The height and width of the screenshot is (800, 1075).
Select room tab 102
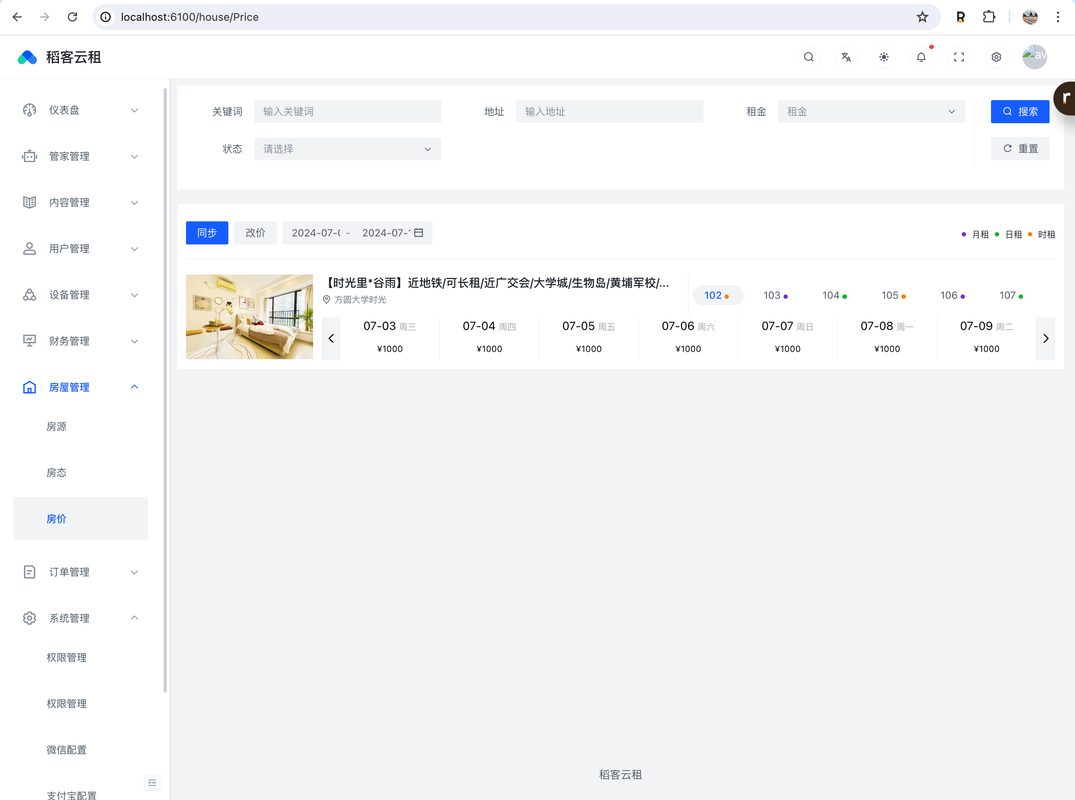pyautogui.click(x=717, y=295)
